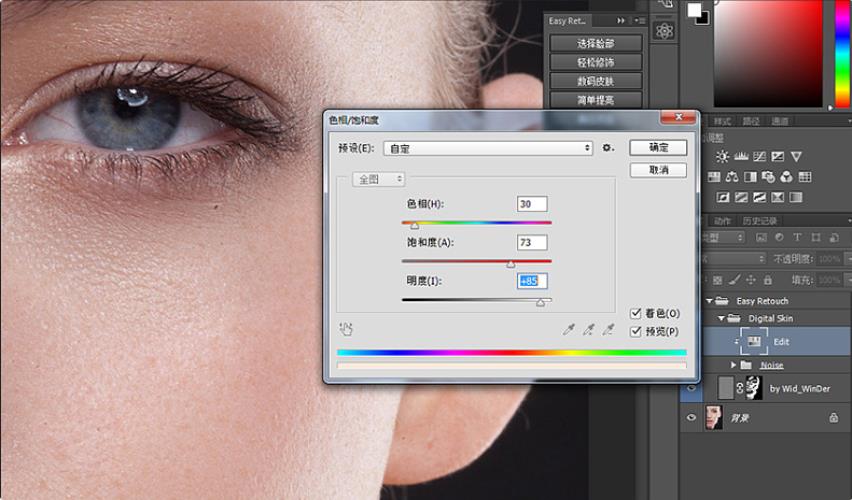This screenshot has height=500, width=852.
Task: Switch to the 历史记录 tab
Action: click(760, 221)
